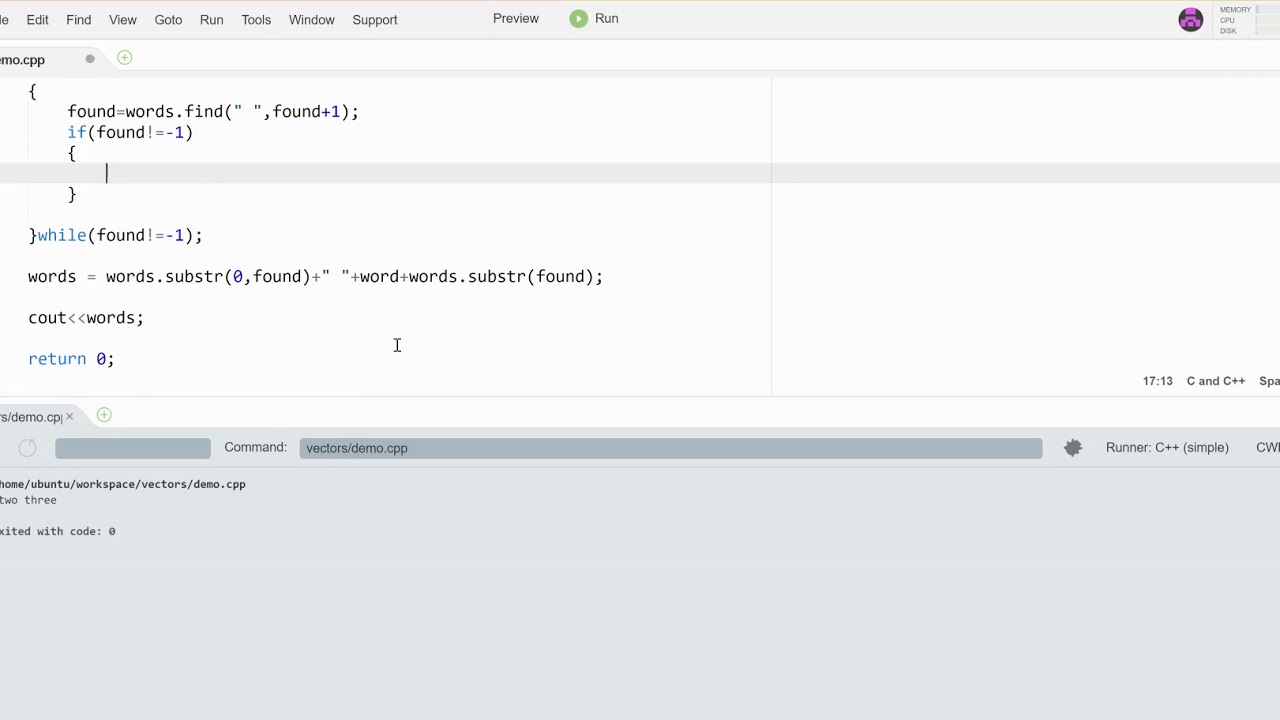Close the vectors/demo.cpp output tab
The height and width of the screenshot is (720, 1280).
click(x=69, y=416)
